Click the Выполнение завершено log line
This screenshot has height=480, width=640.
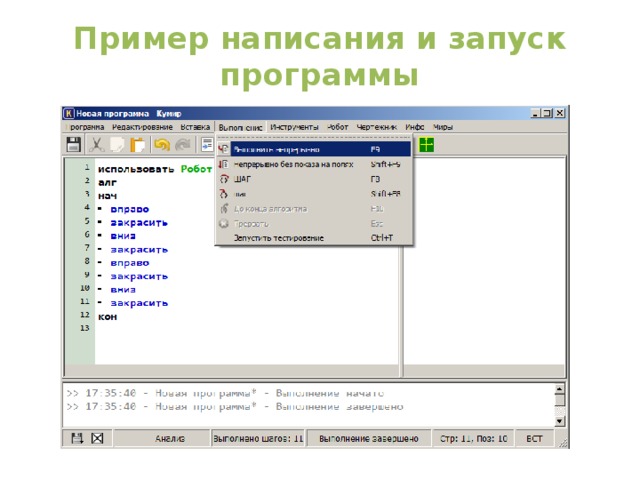235,407
